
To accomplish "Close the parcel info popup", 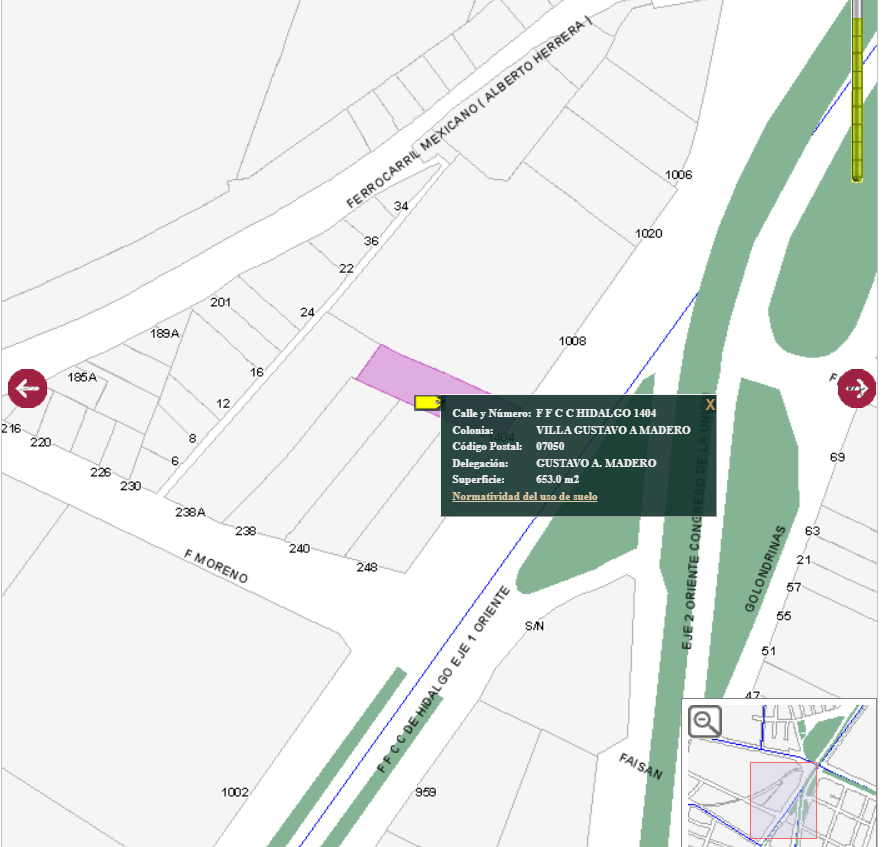I will pos(710,404).
